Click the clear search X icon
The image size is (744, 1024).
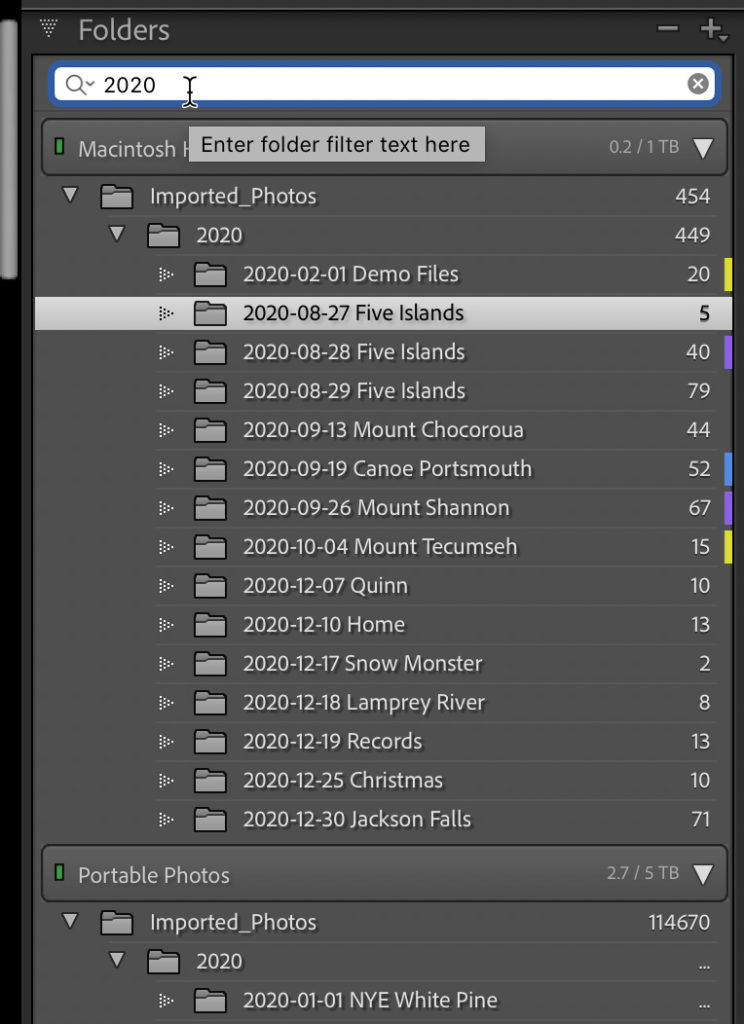pyautogui.click(x=698, y=84)
